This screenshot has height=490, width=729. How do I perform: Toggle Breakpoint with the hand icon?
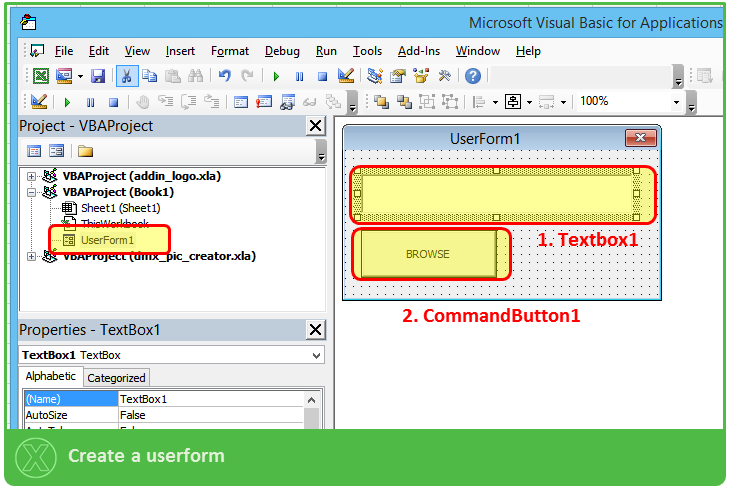pyautogui.click(x=142, y=101)
